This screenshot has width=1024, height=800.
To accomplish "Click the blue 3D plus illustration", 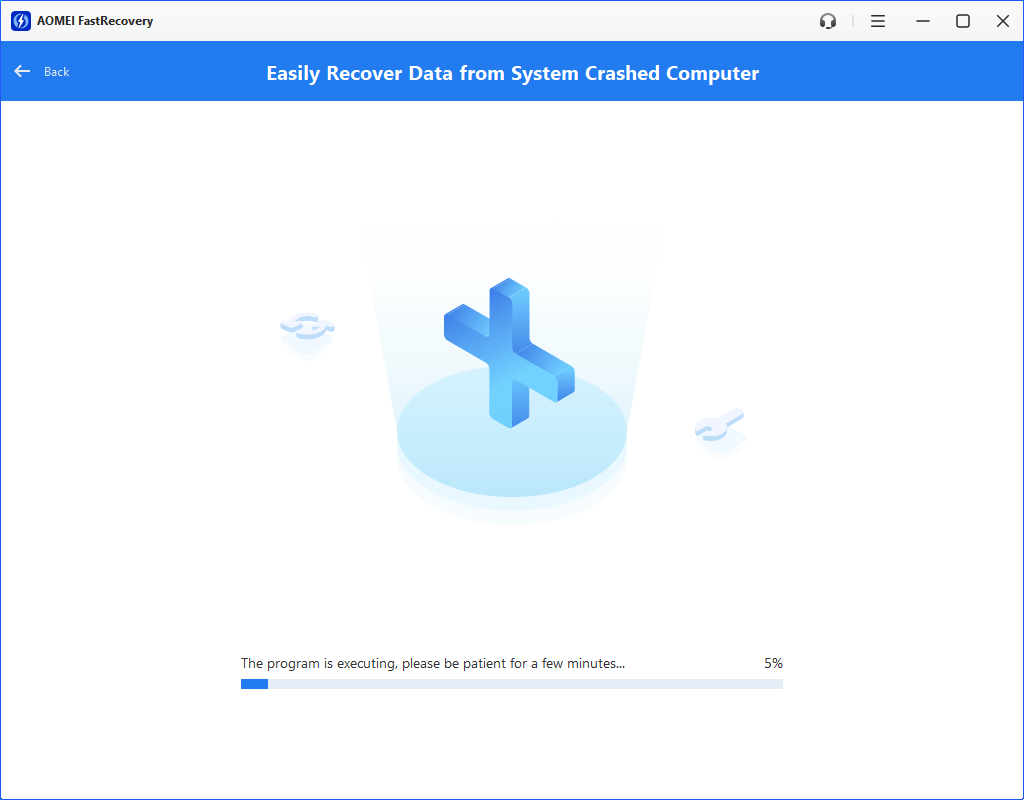I will click(x=509, y=353).
